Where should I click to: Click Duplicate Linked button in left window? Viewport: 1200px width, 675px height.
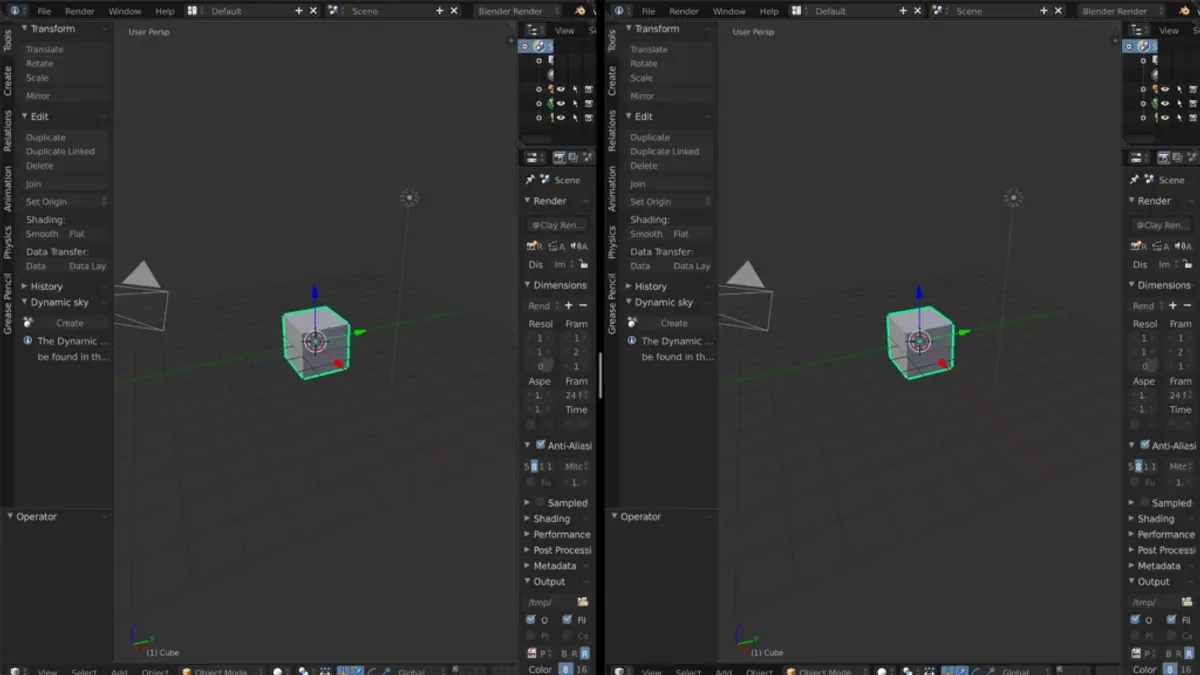(66, 152)
